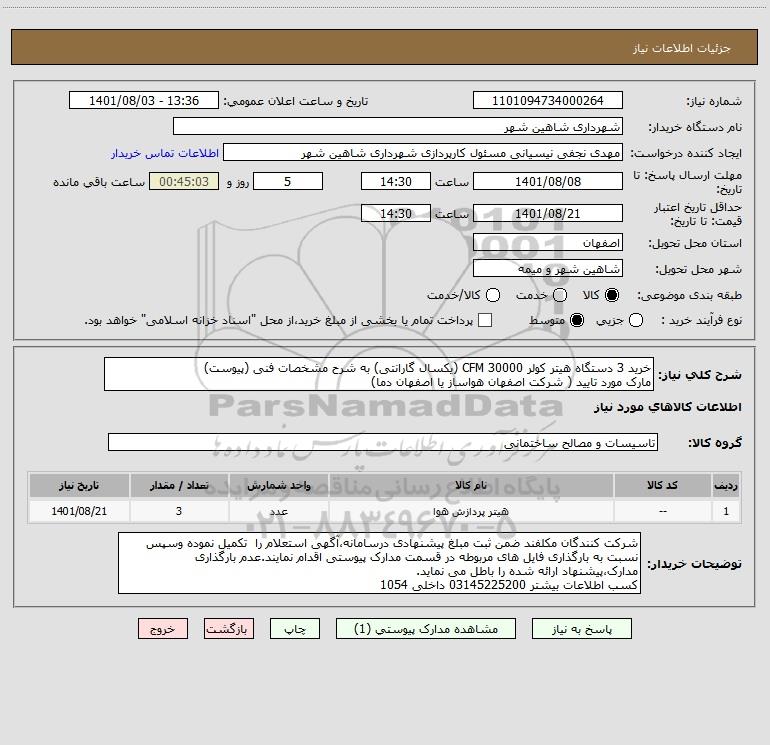Click the نام کالا column header
This screenshot has height=745, width=770.
point(471,486)
